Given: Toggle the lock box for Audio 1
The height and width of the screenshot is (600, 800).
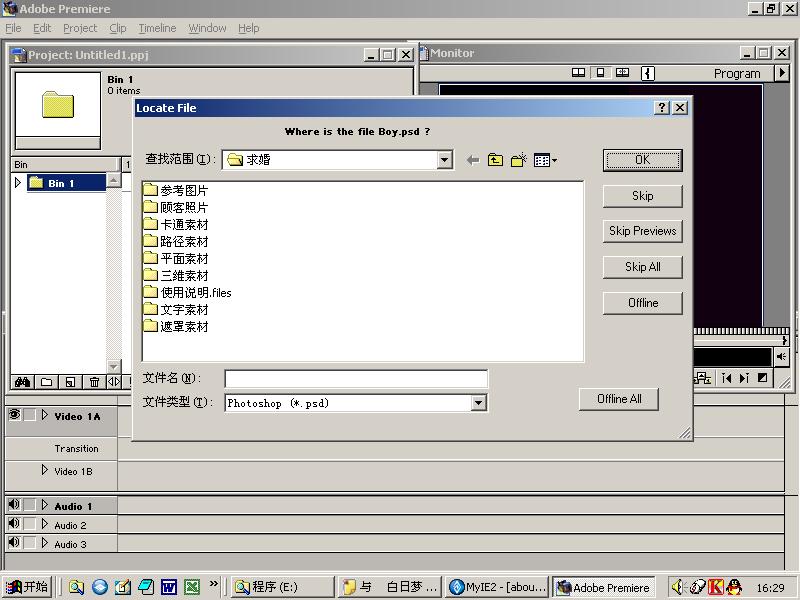Looking at the screenshot, I should 30,505.
